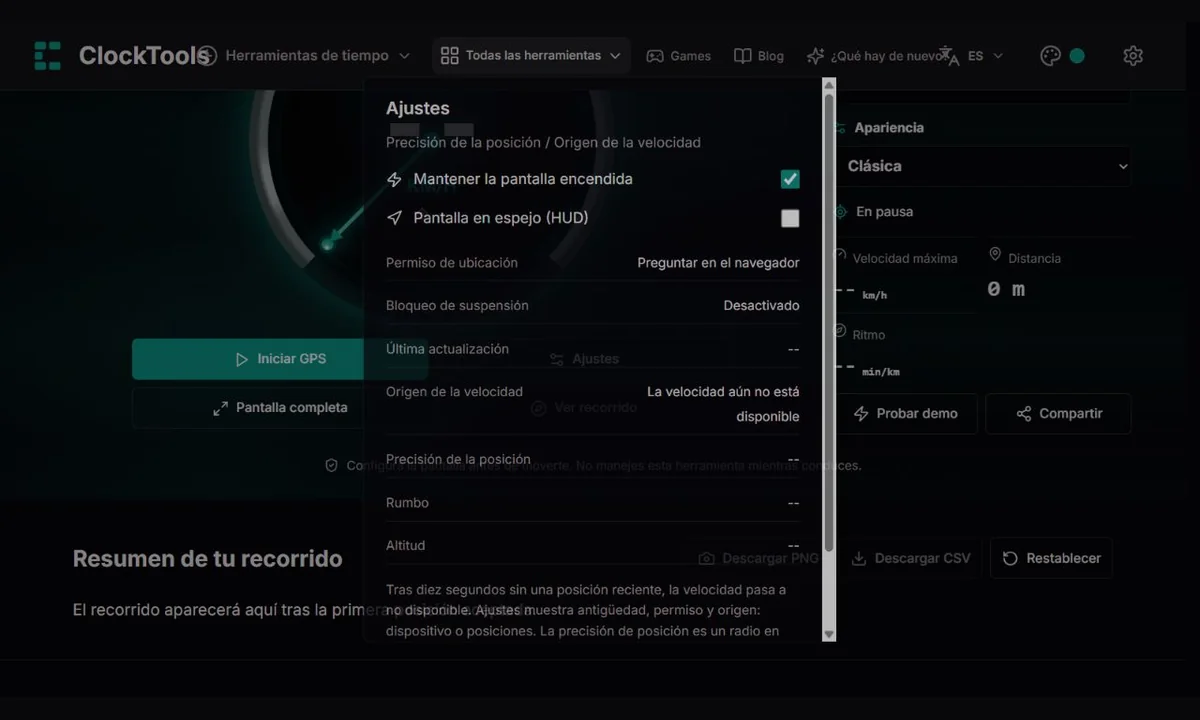Open the Clásica appearance dropdown
Image resolution: width=1200 pixels, height=720 pixels.
point(985,166)
